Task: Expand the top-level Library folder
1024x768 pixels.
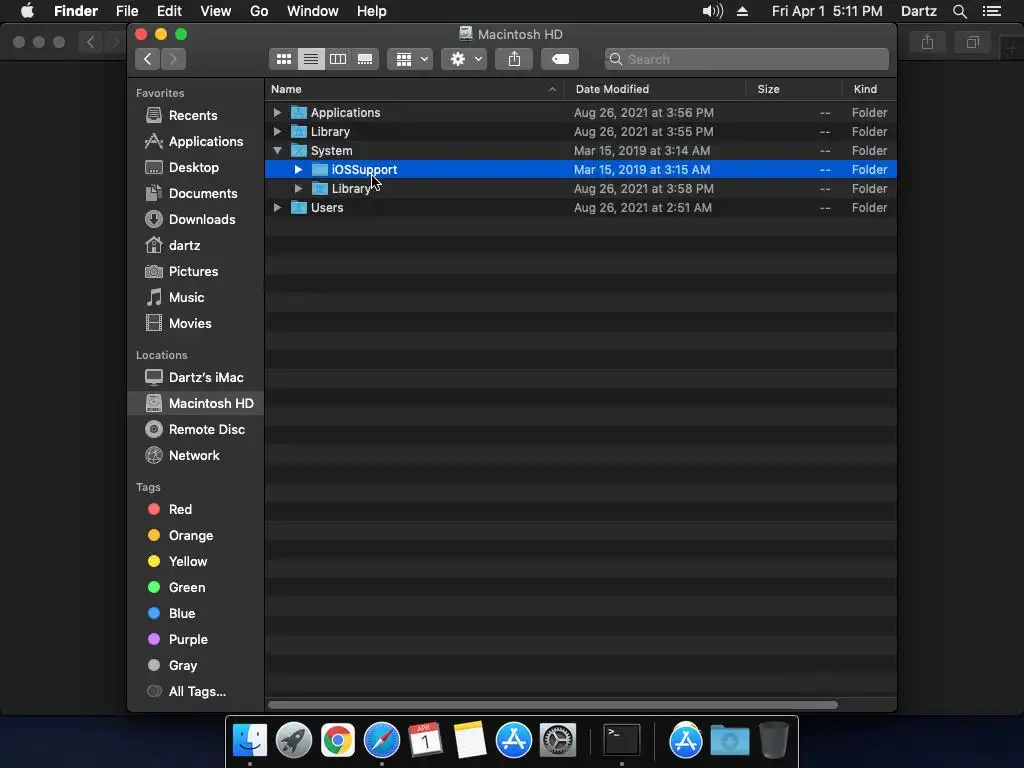Action: point(277,131)
